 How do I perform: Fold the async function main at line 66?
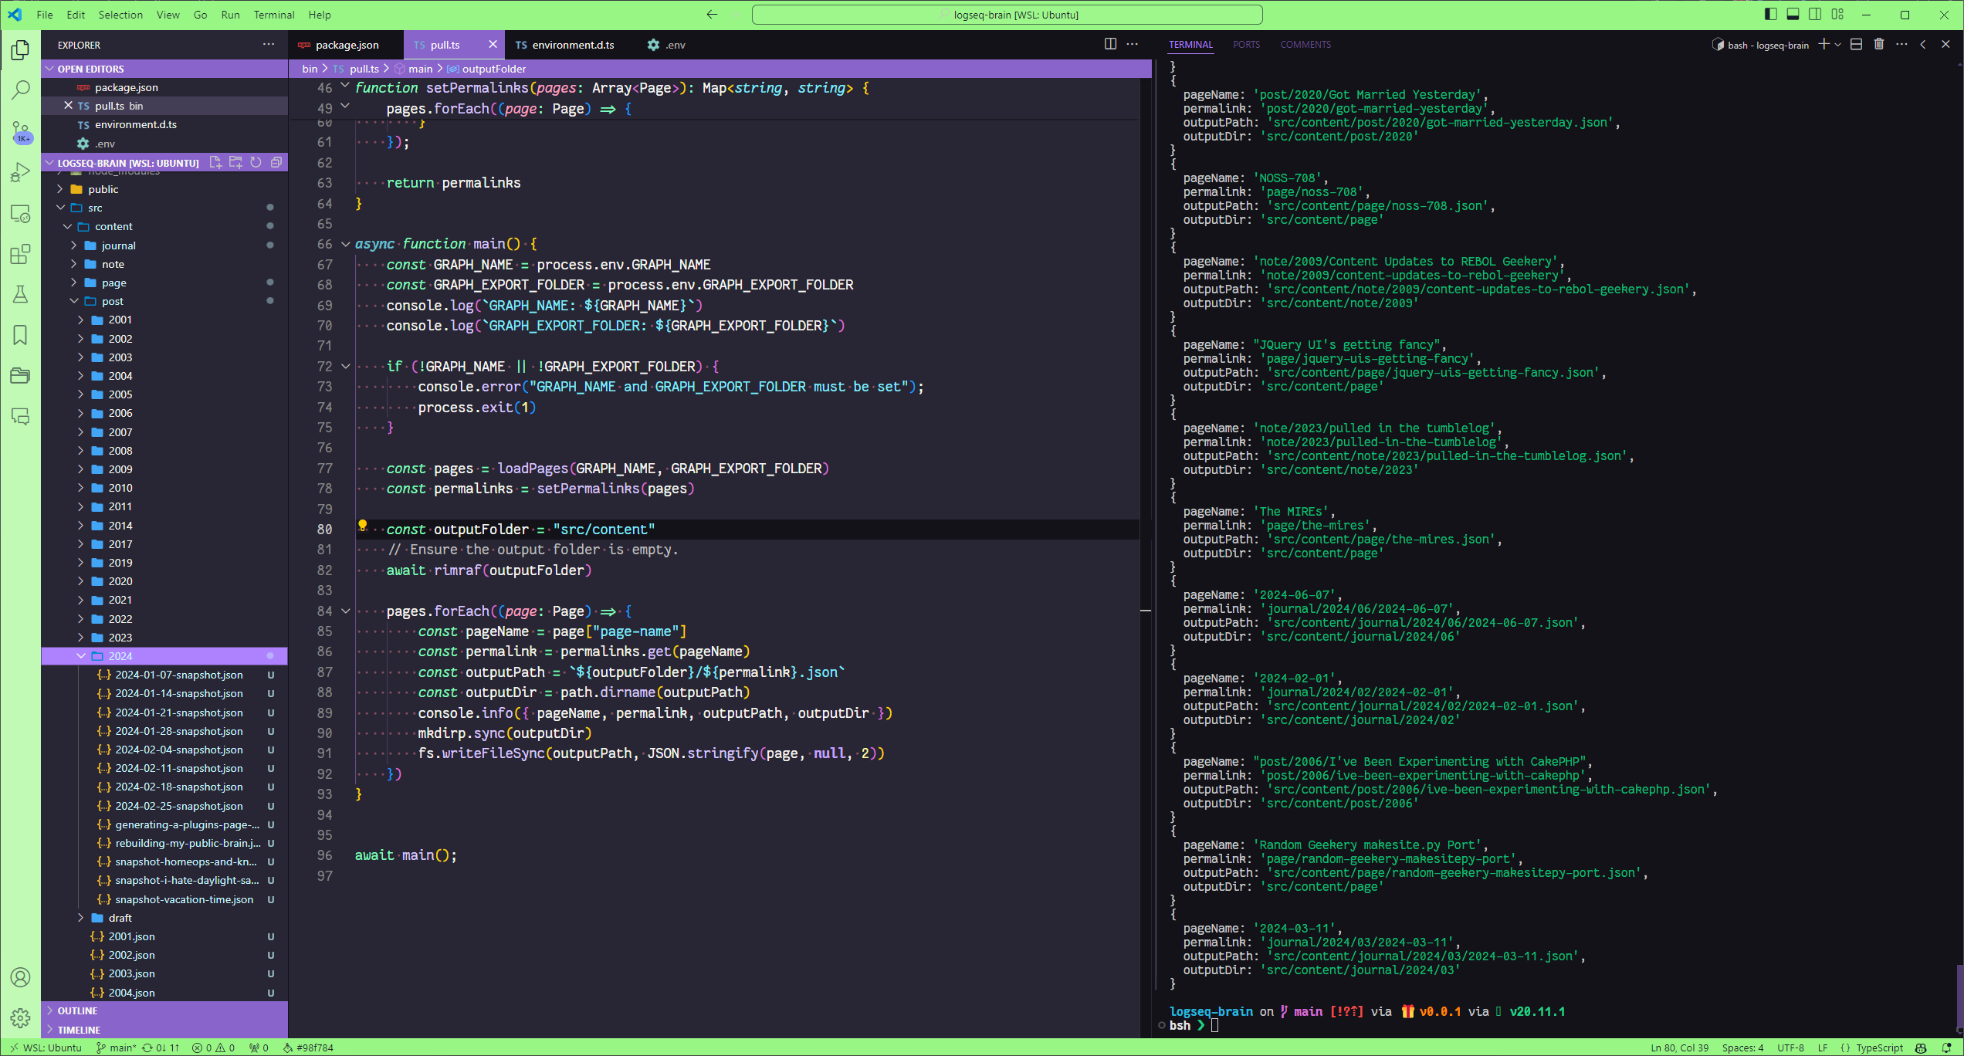(345, 244)
